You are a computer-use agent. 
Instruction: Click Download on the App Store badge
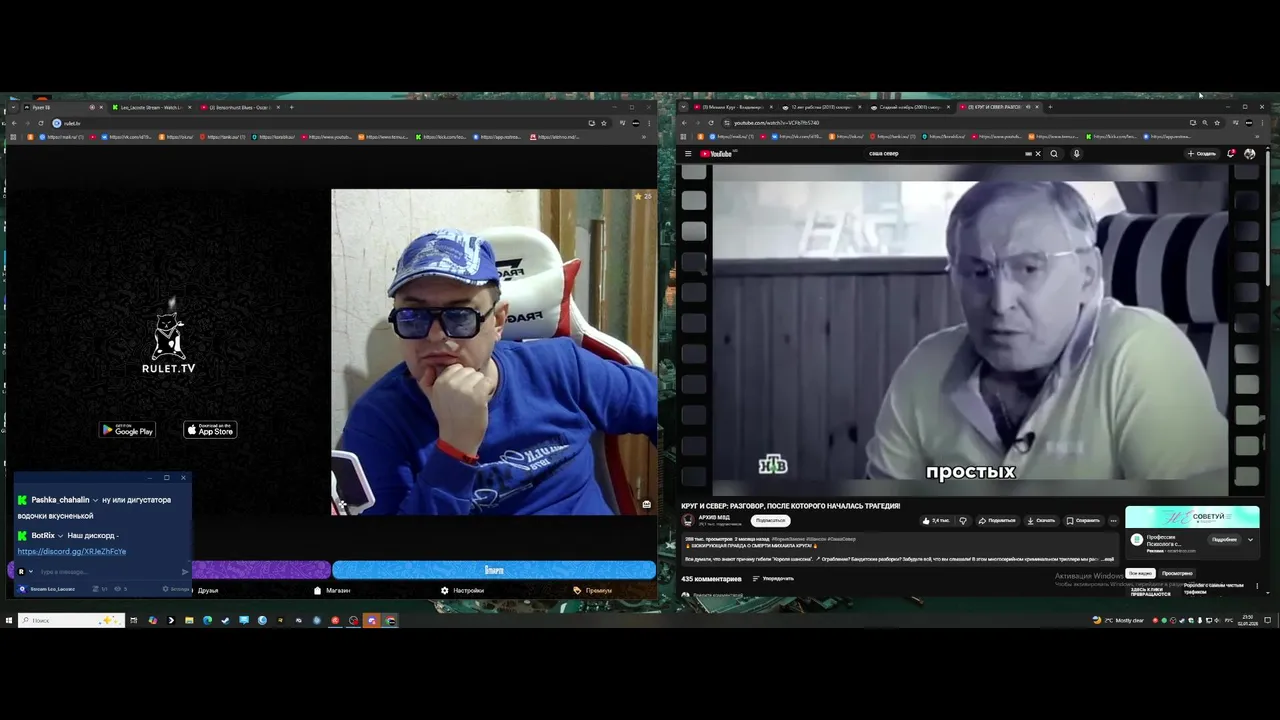(210, 430)
